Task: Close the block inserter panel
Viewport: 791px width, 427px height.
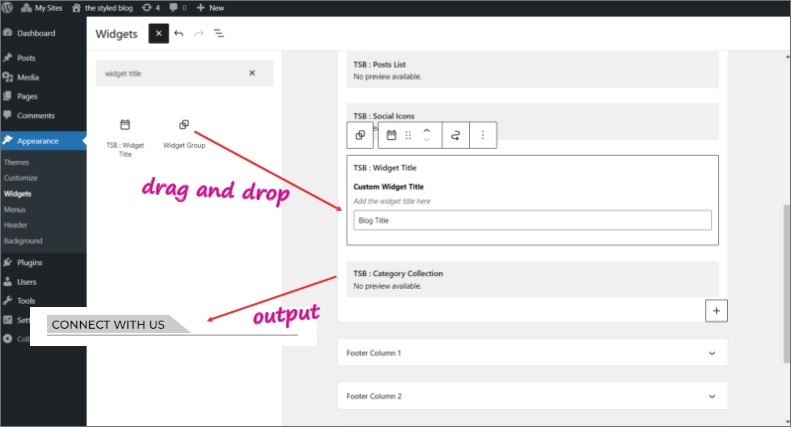Action: pos(159,33)
